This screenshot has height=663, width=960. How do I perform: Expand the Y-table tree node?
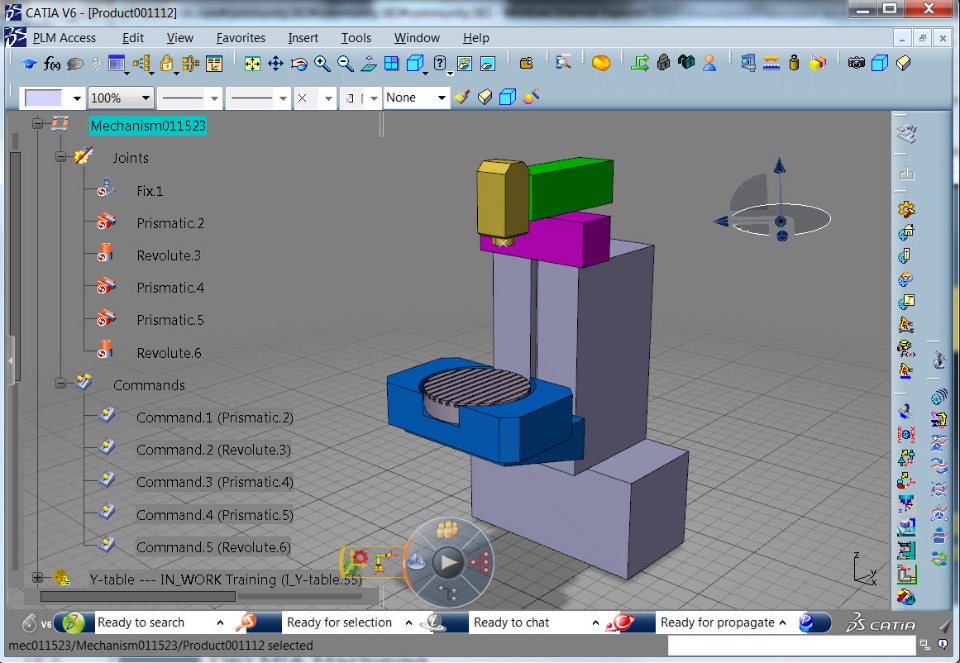pyautogui.click(x=37, y=577)
